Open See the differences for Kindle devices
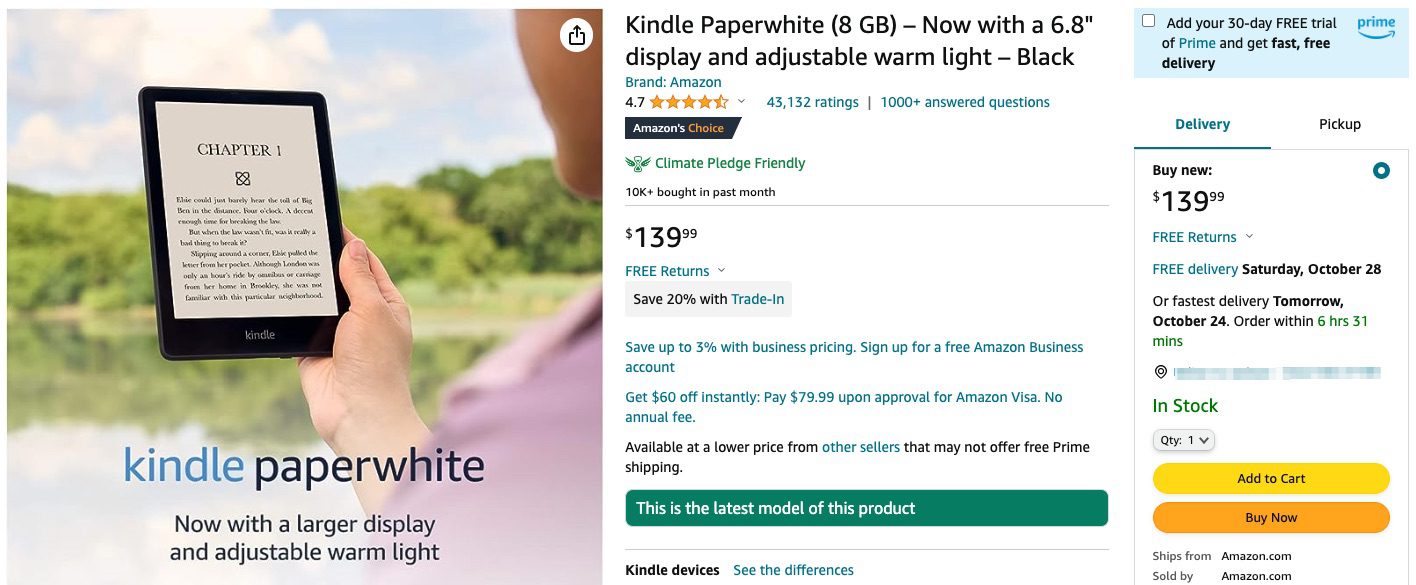Image resolution: width=1416 pixels, height=585 pixels. tap(793, 569)
